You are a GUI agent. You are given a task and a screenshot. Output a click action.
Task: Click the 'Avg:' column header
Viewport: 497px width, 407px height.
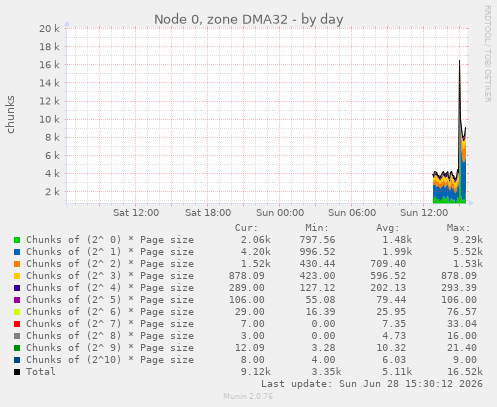(x=388, y=228)
